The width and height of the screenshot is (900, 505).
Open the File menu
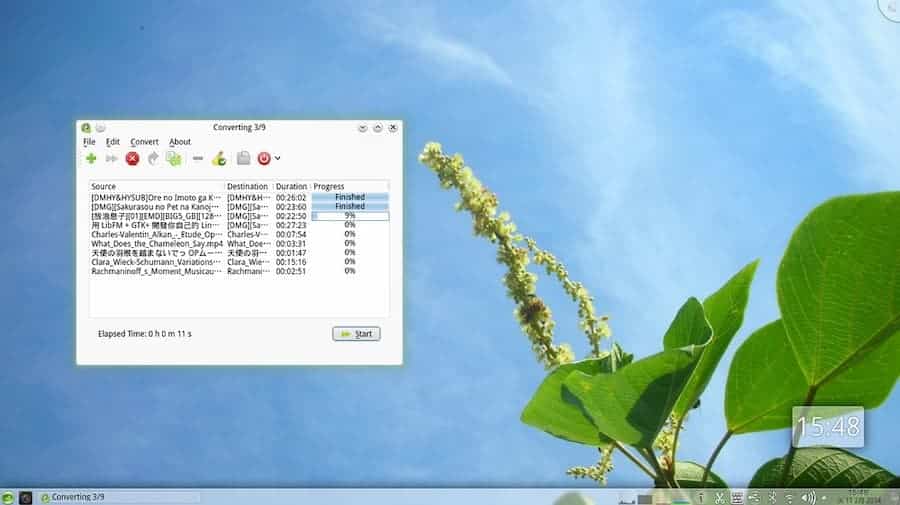(x=89, y=142)
